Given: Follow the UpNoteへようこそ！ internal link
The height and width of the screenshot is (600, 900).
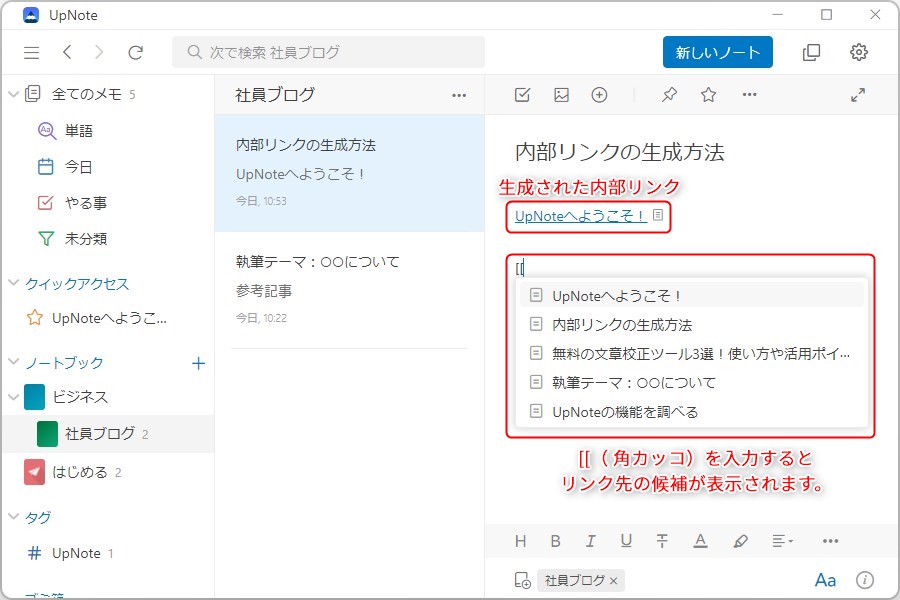Looking at the screenshot, I should pos(581,216).
